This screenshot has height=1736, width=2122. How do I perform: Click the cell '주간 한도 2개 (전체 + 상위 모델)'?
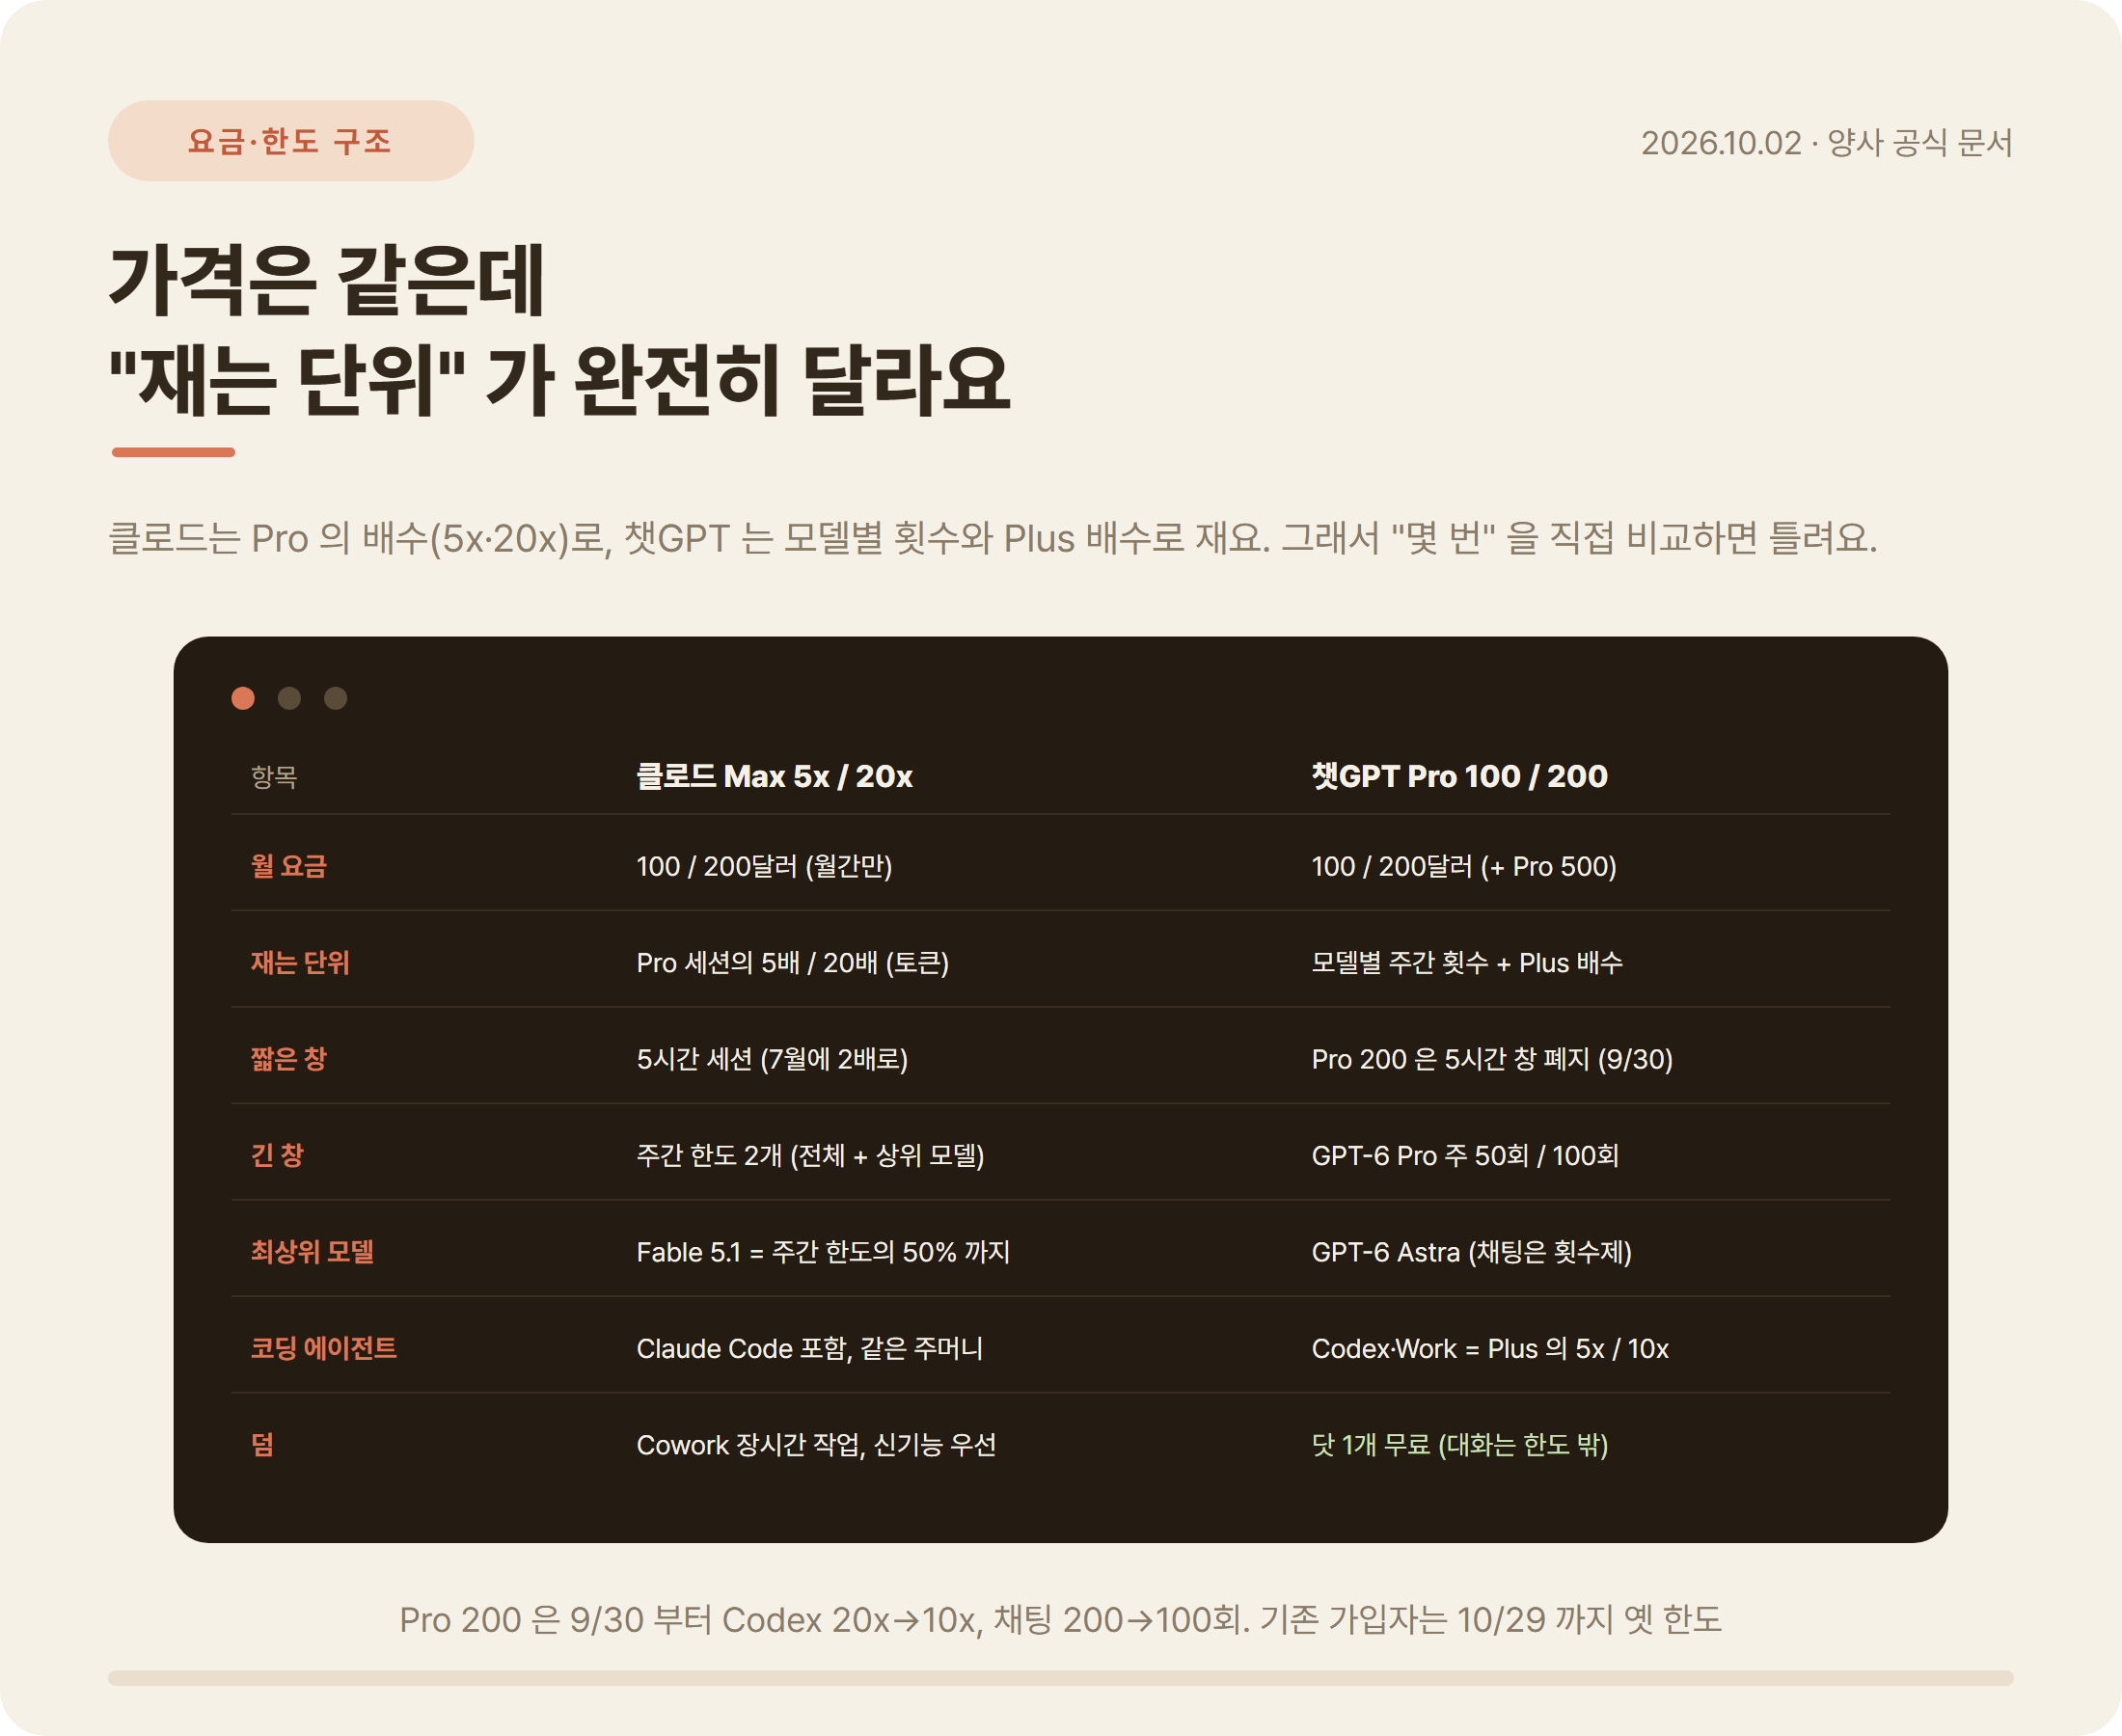coord(810,1155)
